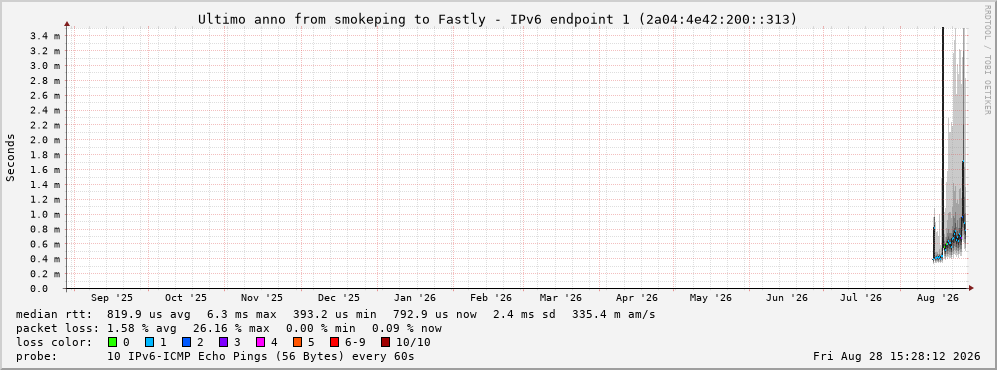Screen dimensions: 997x370
Task: Click the magenta loss color 4 swatch
Action: point(260,342)
